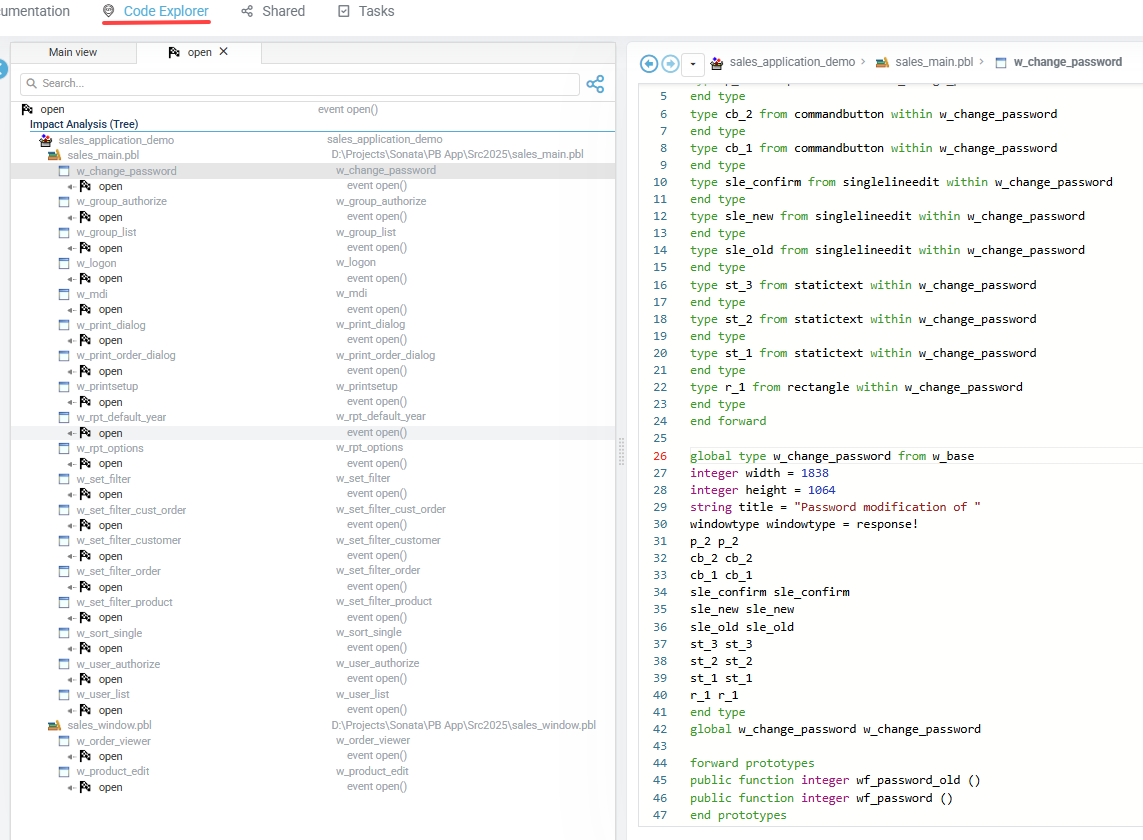
Task: Switch to the Code Explorer tab
Action: (x=156, y=12)
